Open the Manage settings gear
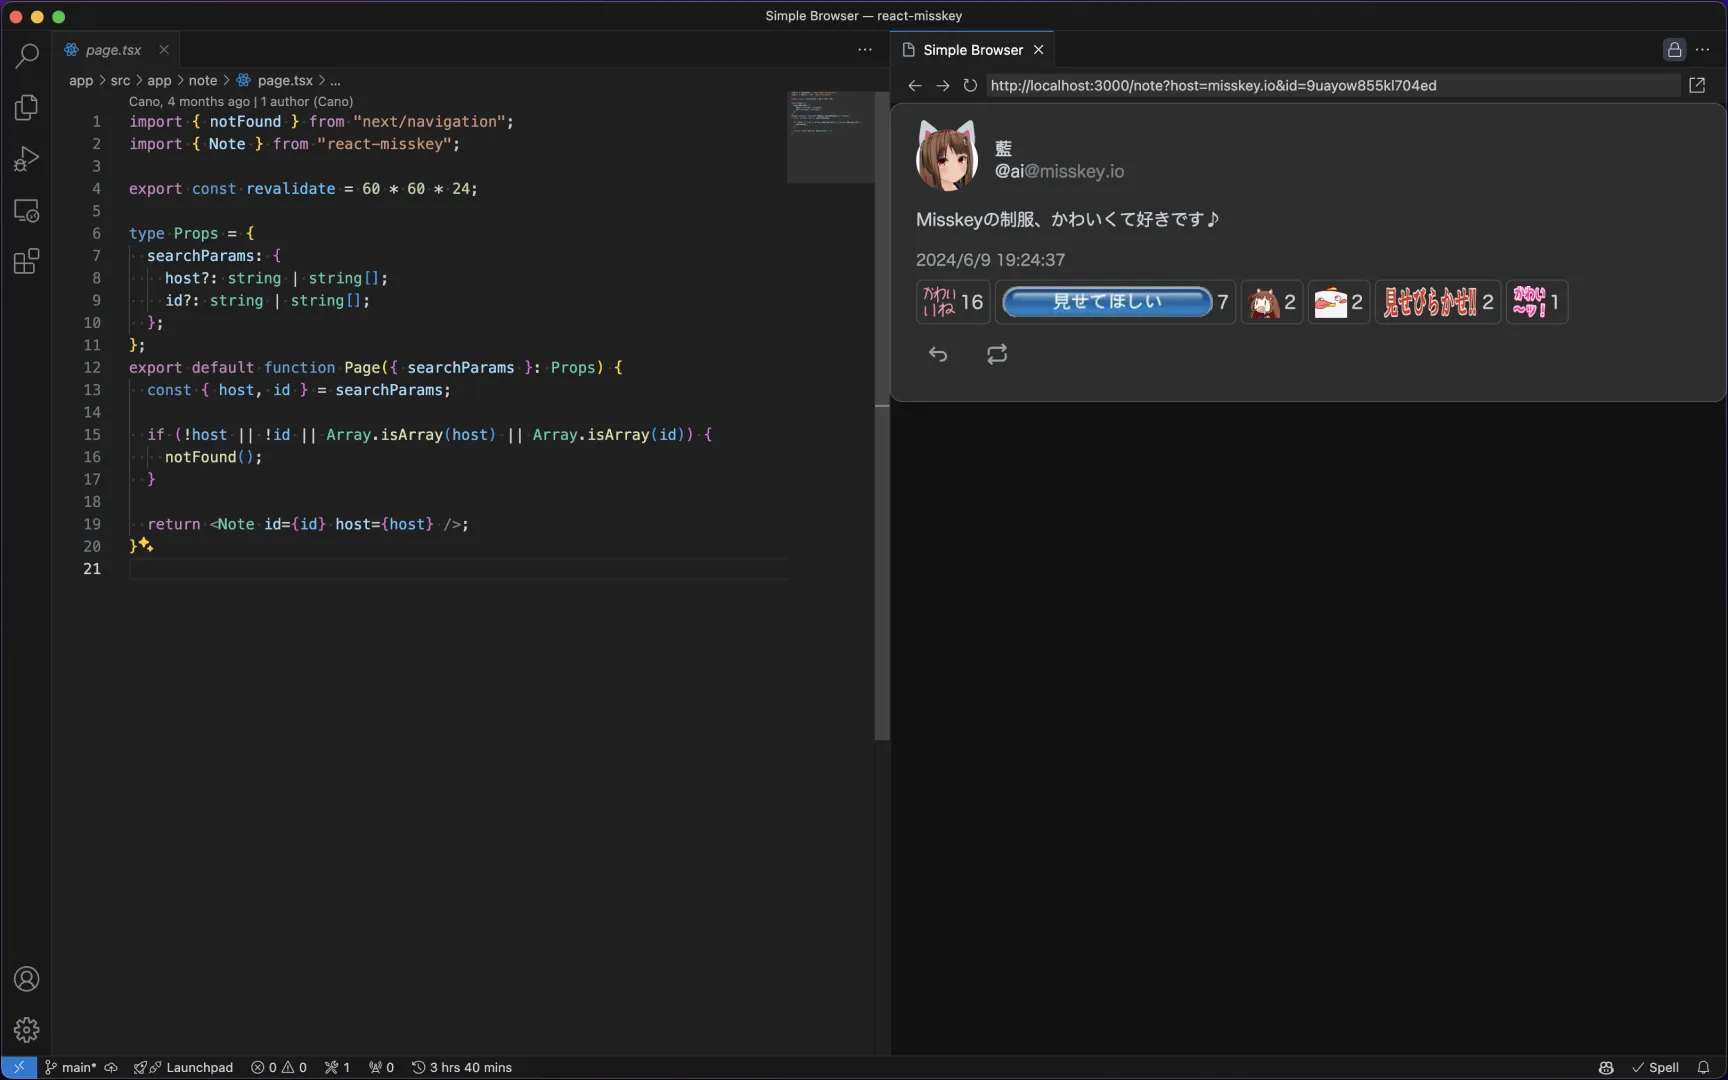 pos(27,1030)
